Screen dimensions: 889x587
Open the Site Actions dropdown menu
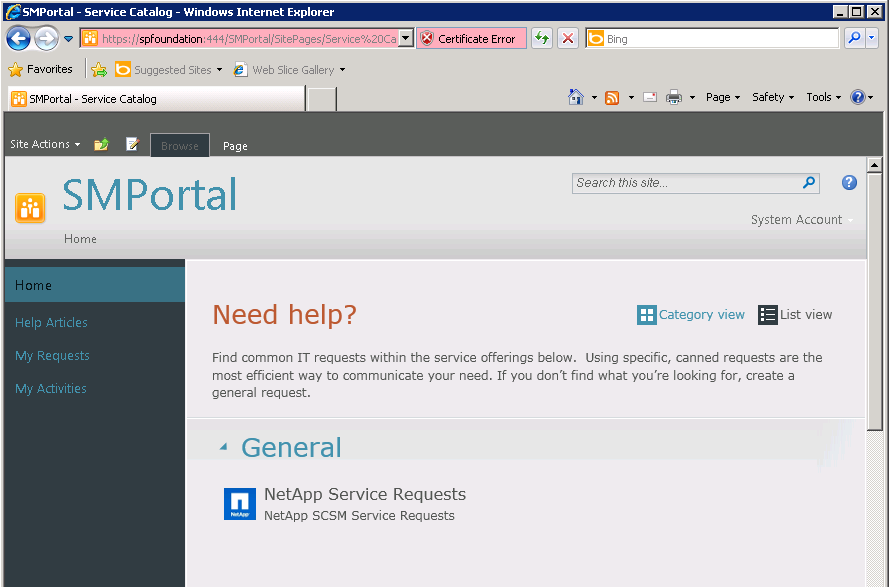pyautogui.click(x=45, y=145)
